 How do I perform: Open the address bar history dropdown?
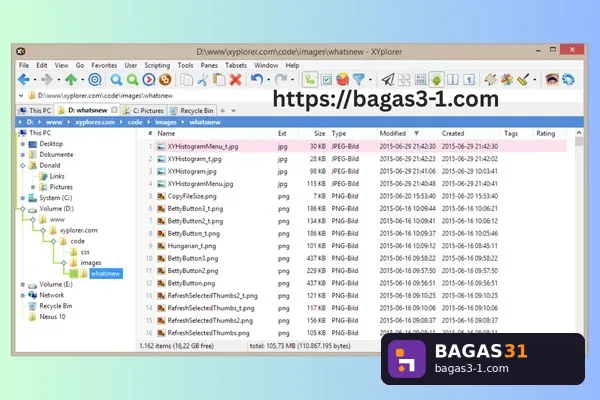tap(21, 95)
